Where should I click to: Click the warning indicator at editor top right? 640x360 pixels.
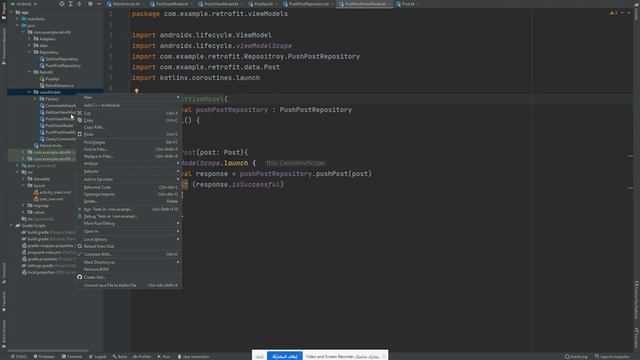coord(613,13)
